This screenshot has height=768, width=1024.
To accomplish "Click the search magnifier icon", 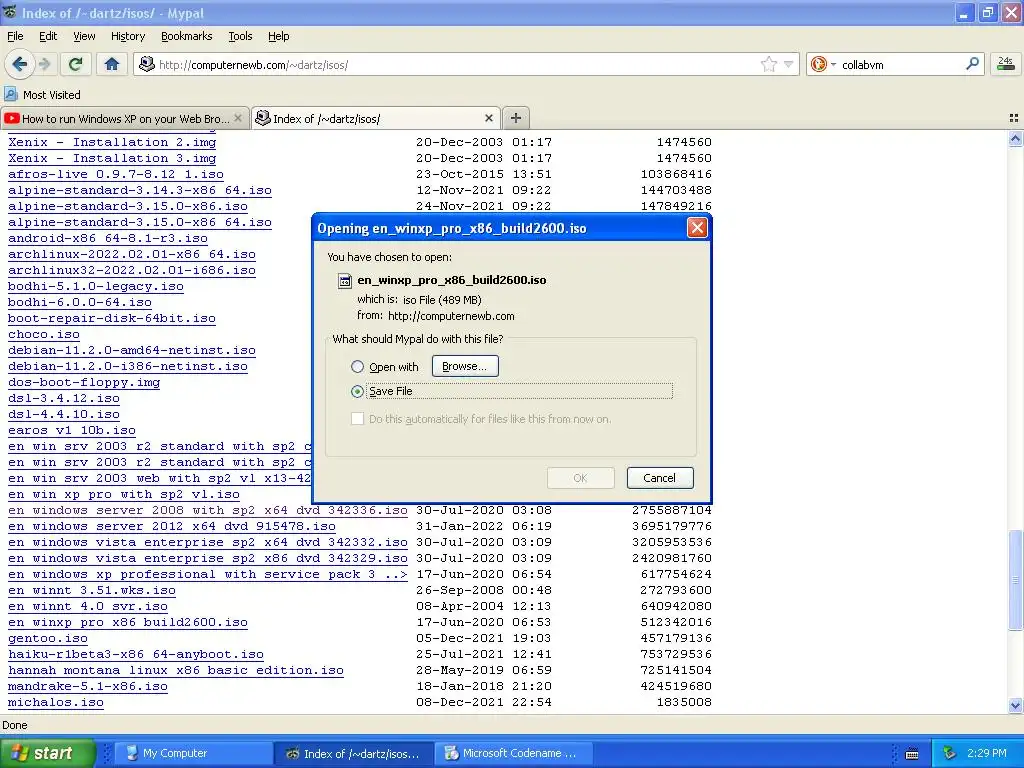I will (x=972, y=64).
